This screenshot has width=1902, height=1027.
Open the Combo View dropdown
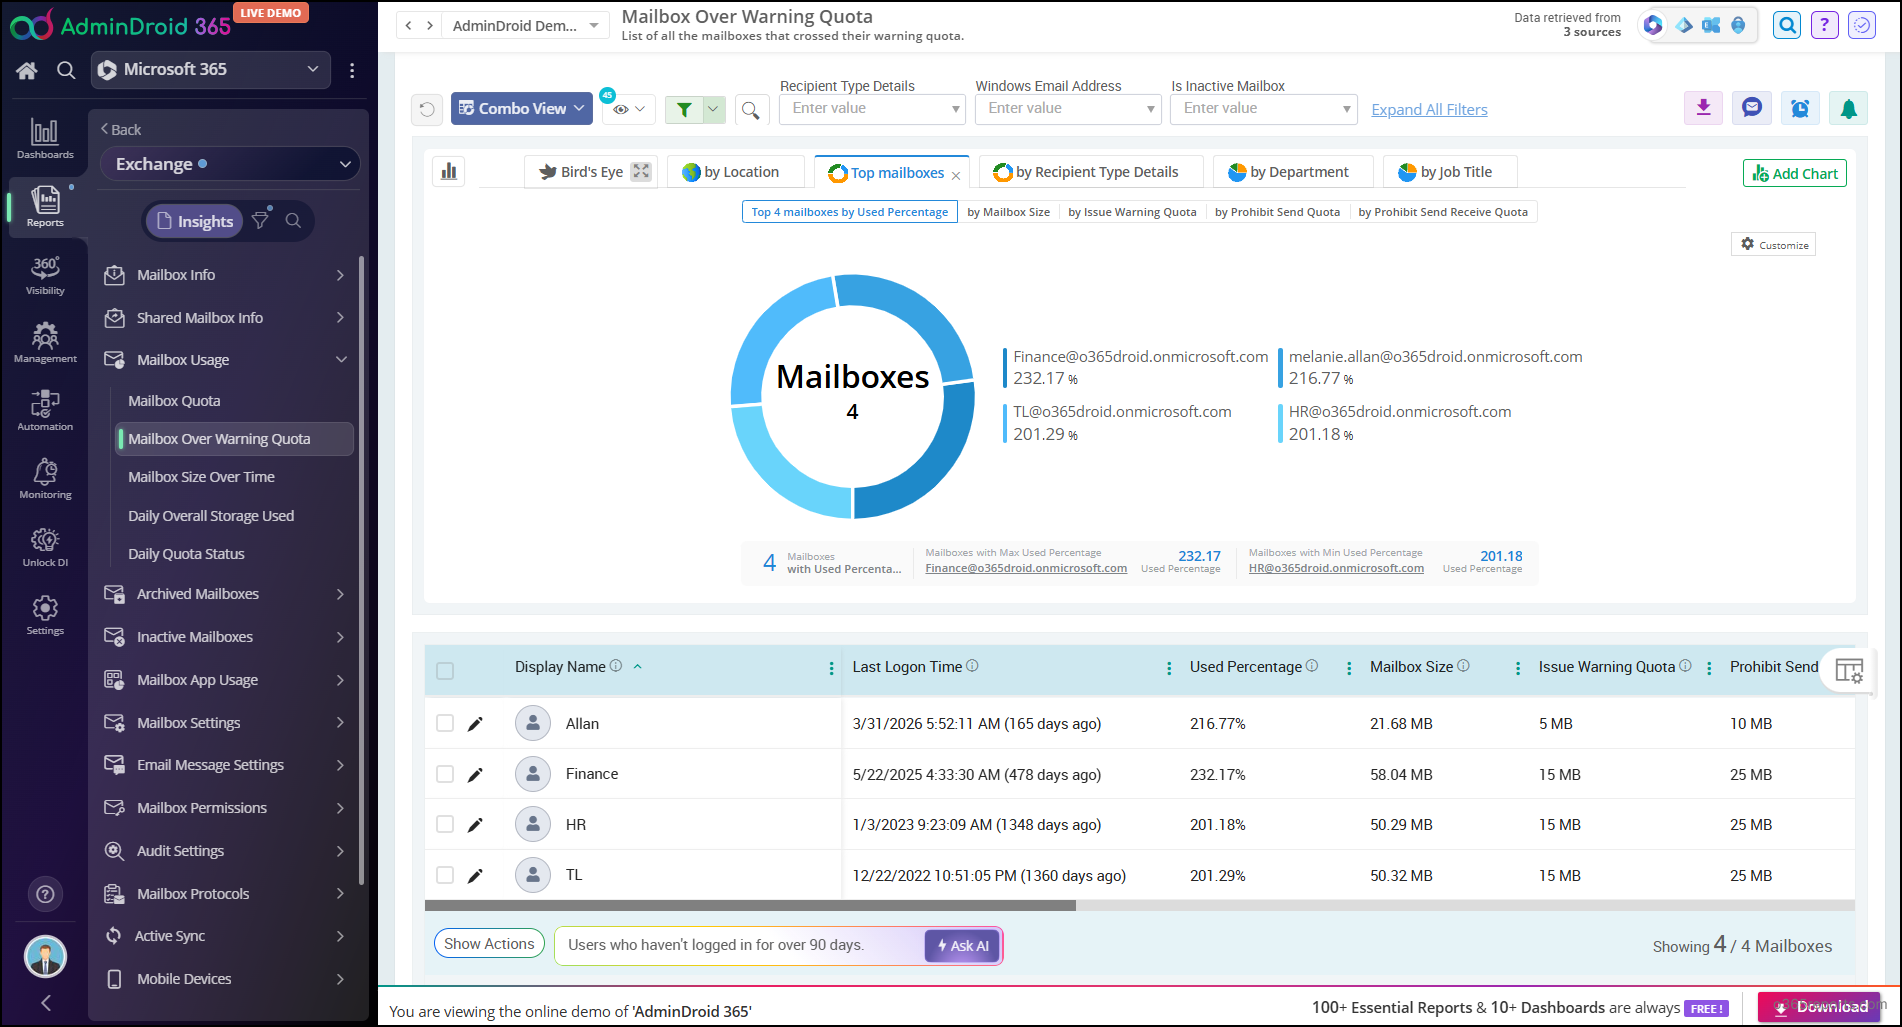[521, 109]
